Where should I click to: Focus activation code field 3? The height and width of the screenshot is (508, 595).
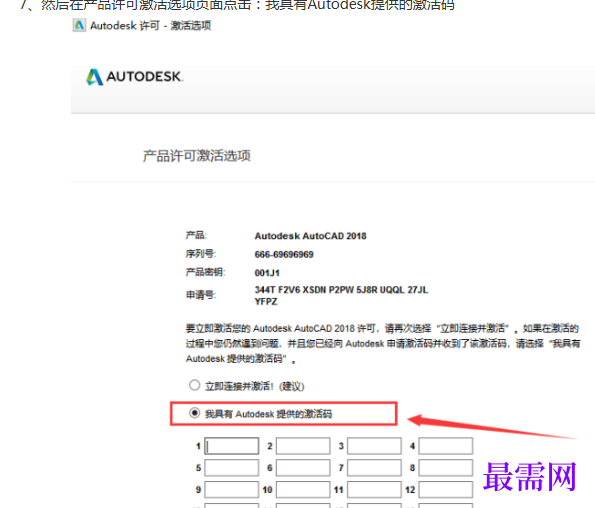coord(374,446)
